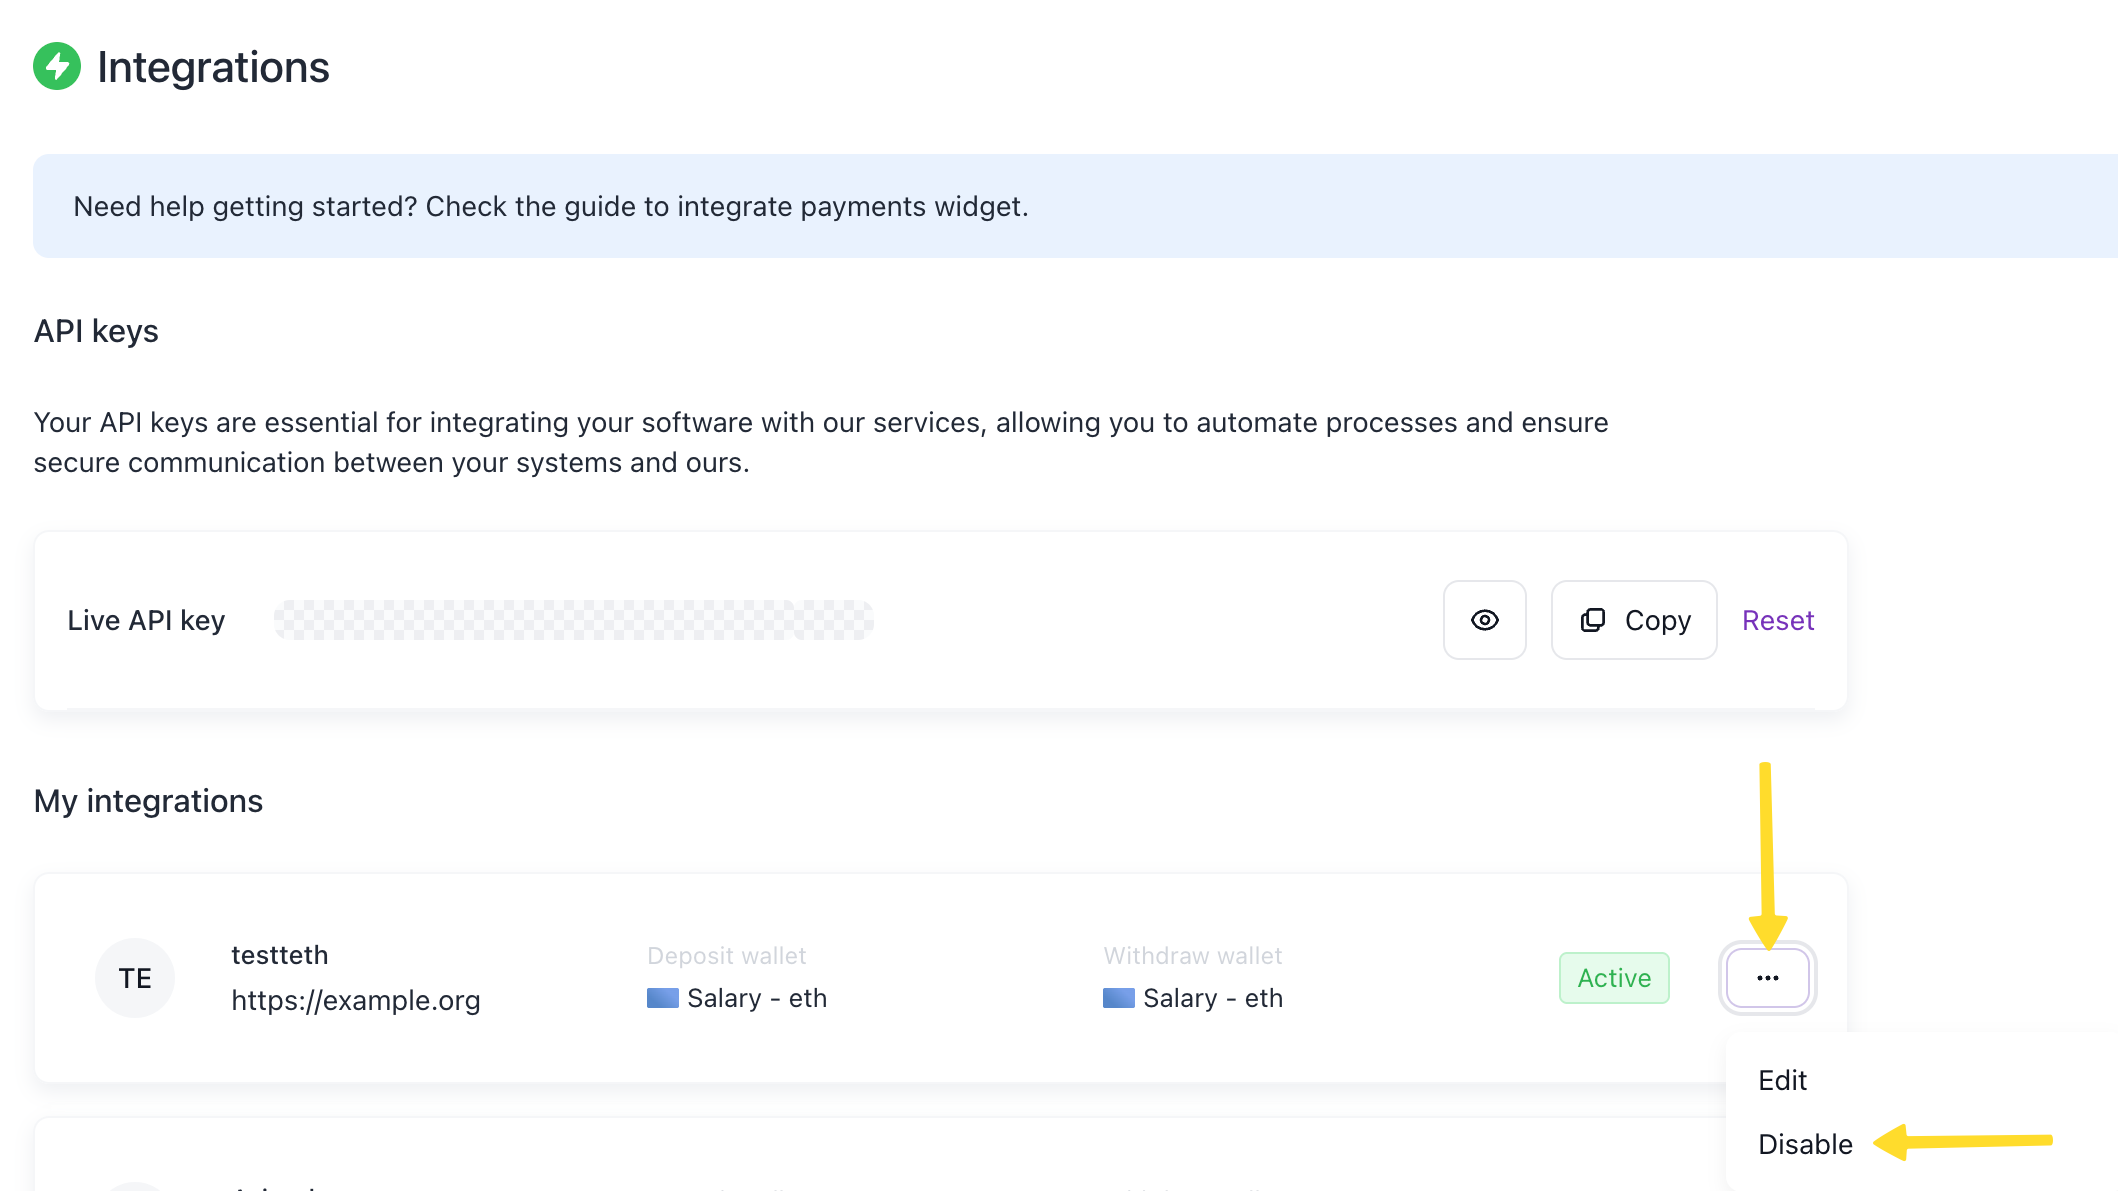Screen dimensions: 2118x1191
Task: Open the three-dots menu for testteth
Action: [x=1767, y=978]
